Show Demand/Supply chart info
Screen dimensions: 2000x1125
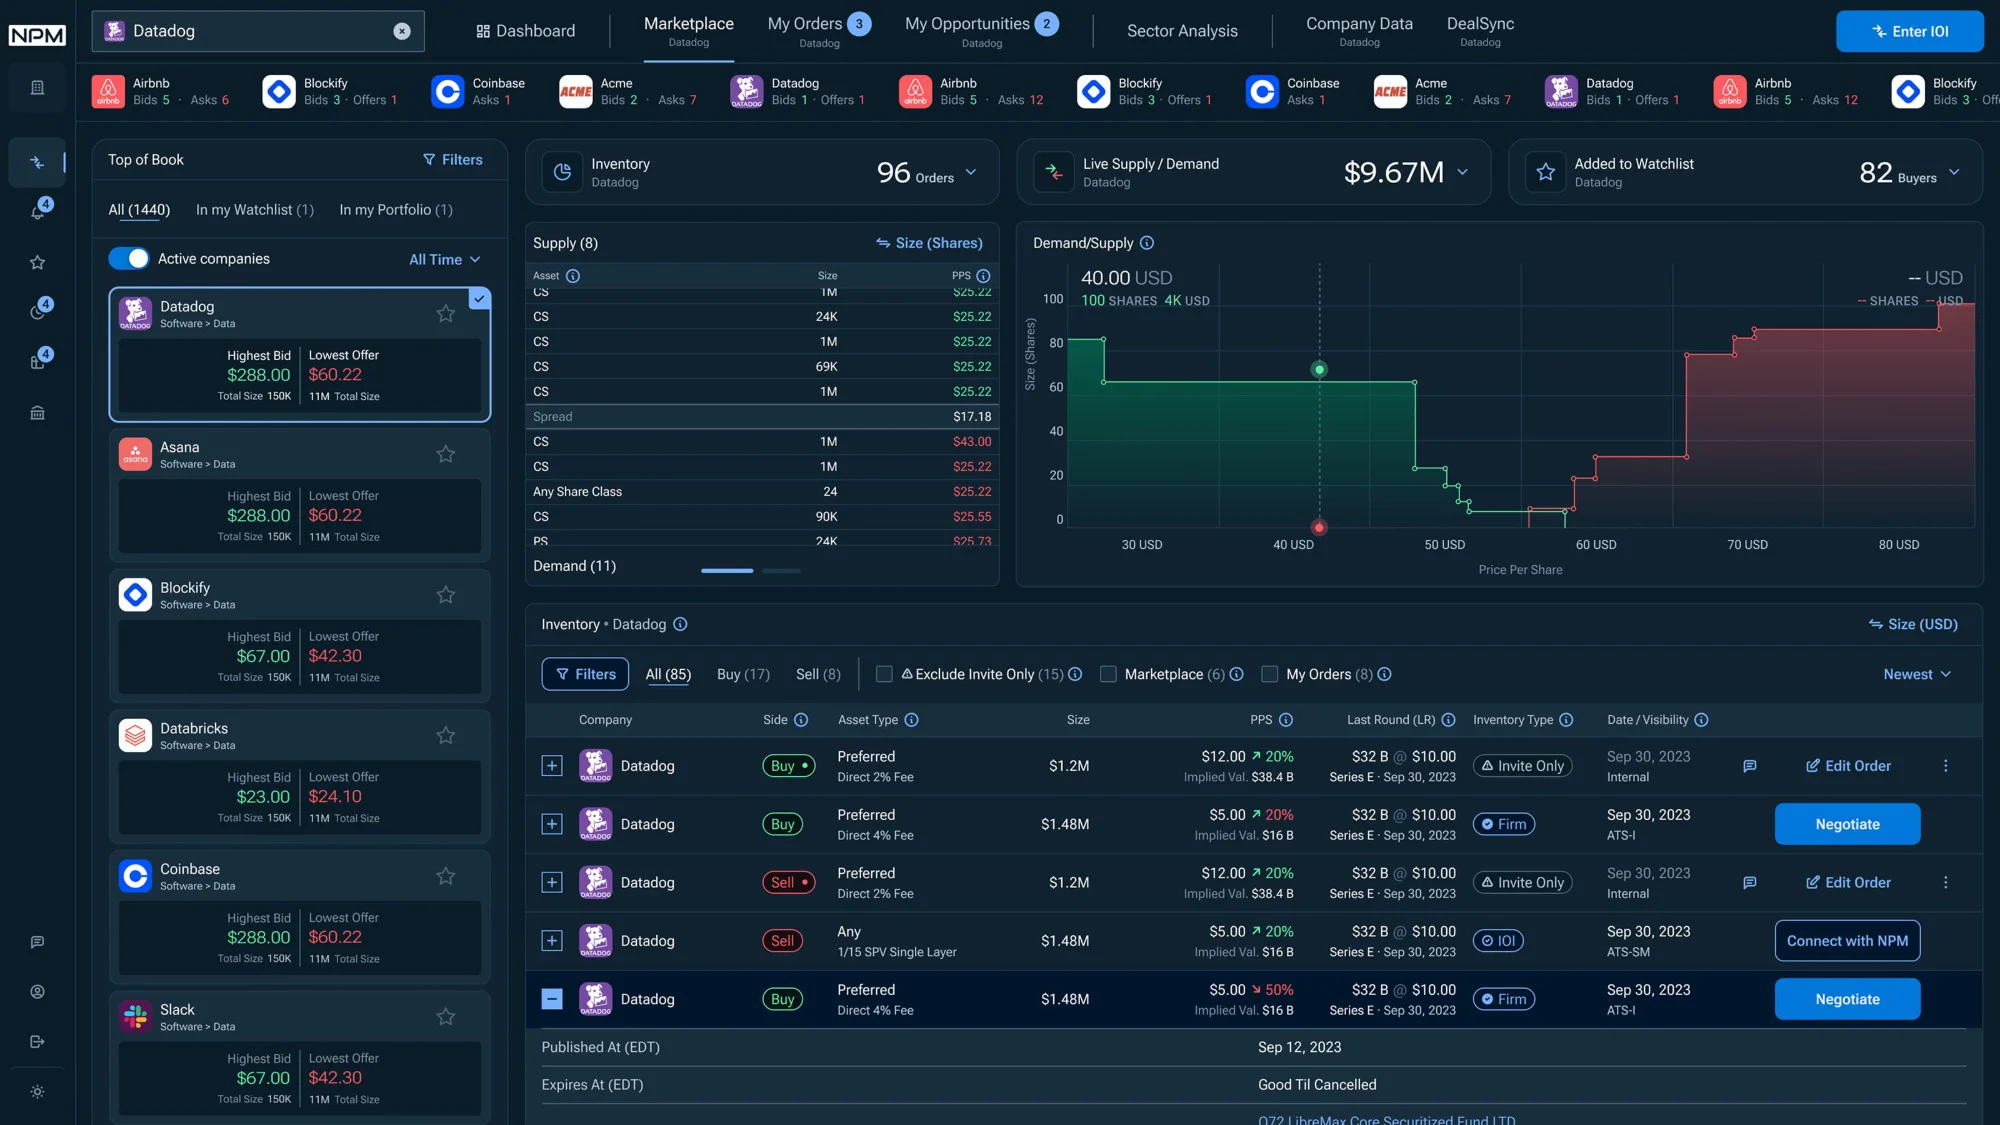tap(1147, 243)
